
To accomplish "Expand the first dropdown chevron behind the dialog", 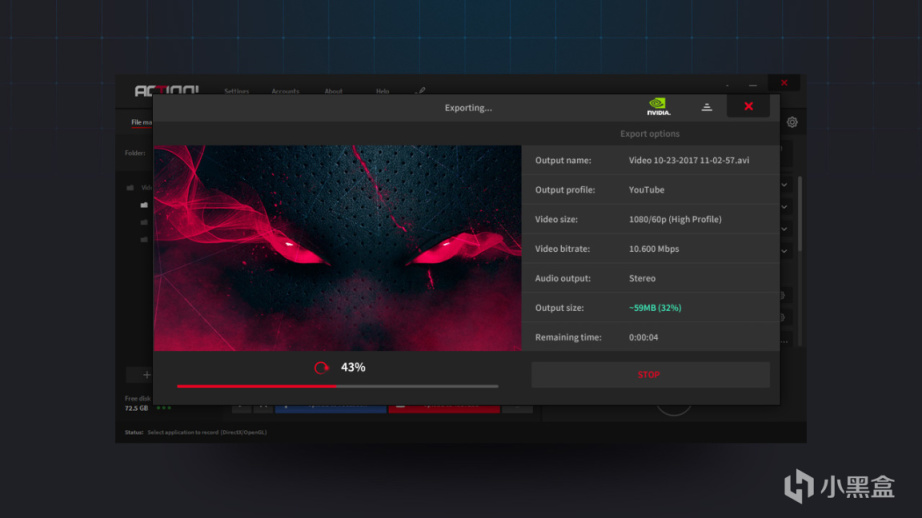I will pyautogui.click(x=784, y=185).
